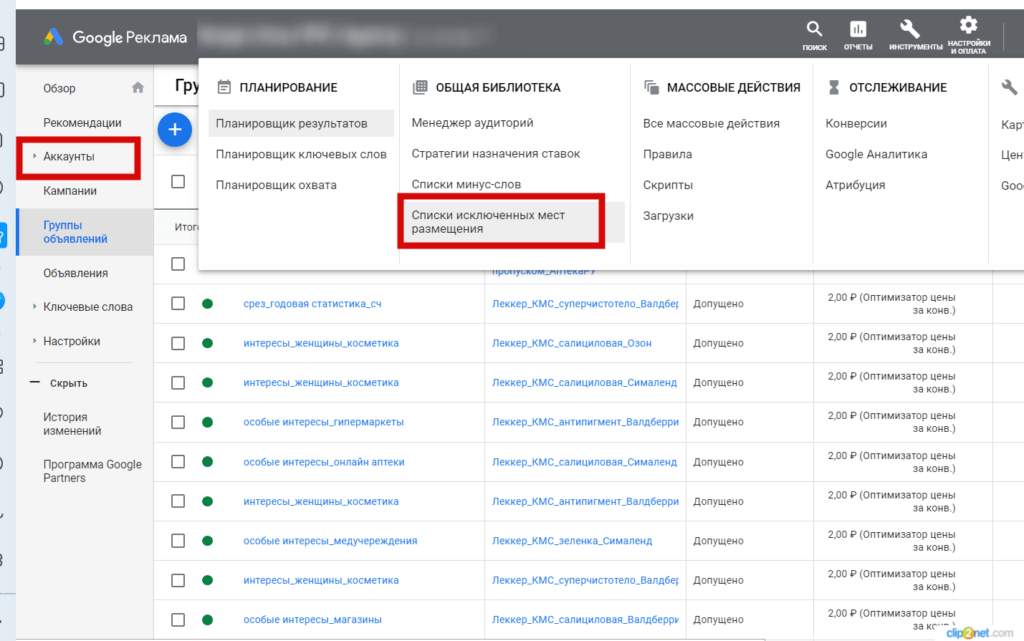Open Google Аналитика in the tracking menu
1024x641 pixels.
coord(876,154)
